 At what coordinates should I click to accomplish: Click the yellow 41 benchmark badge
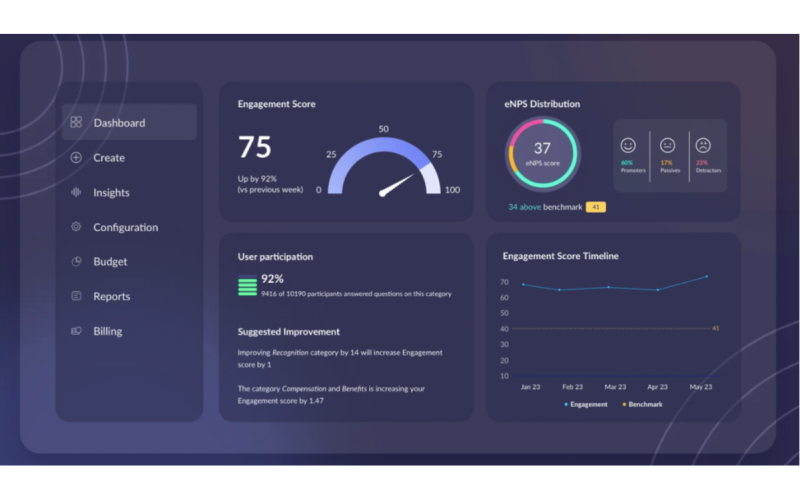tap(595, 207)
